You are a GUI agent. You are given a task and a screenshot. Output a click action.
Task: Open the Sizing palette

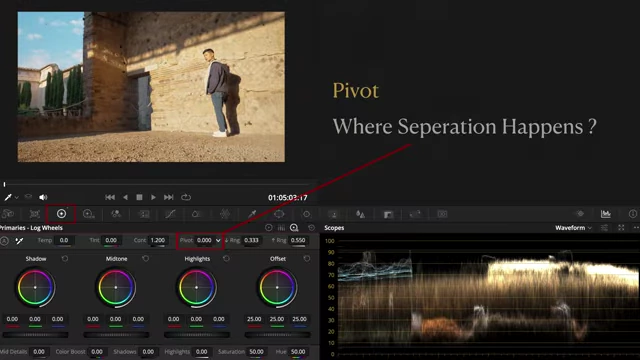(x=415, y=214)
